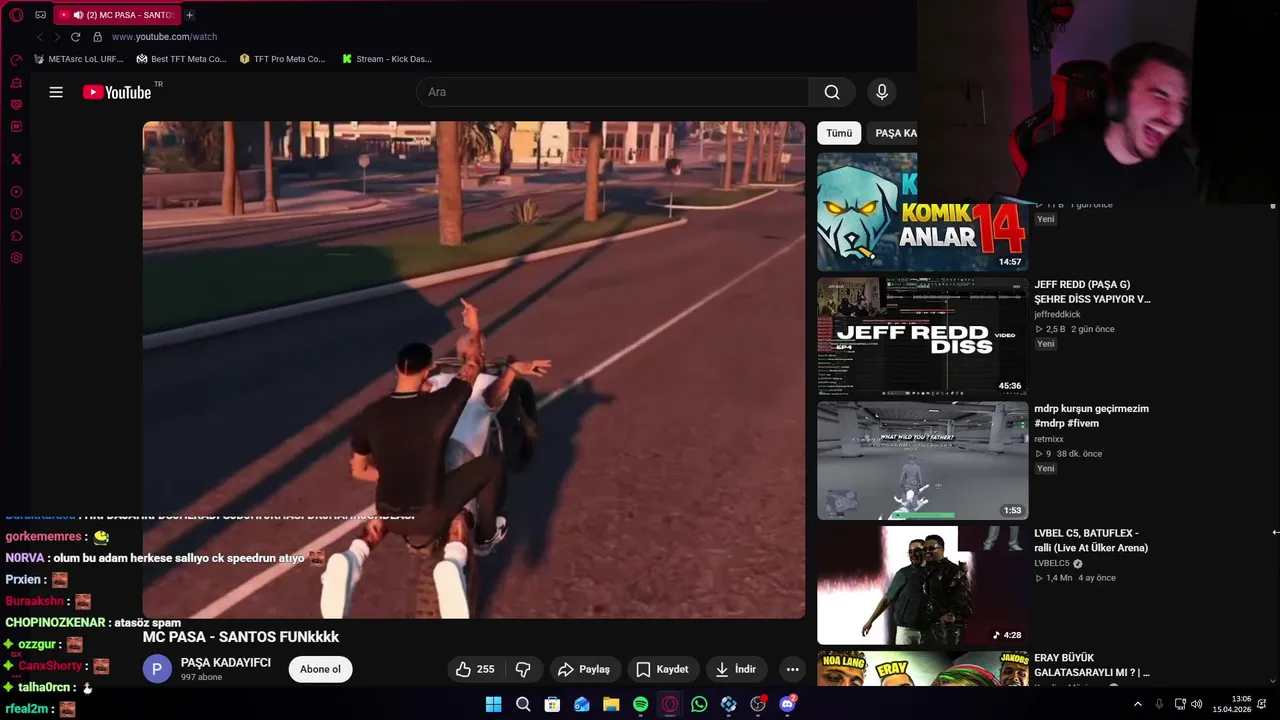Open METAsrc LoL URF bookmark
Screen dimensions: 1280x720
79,59
